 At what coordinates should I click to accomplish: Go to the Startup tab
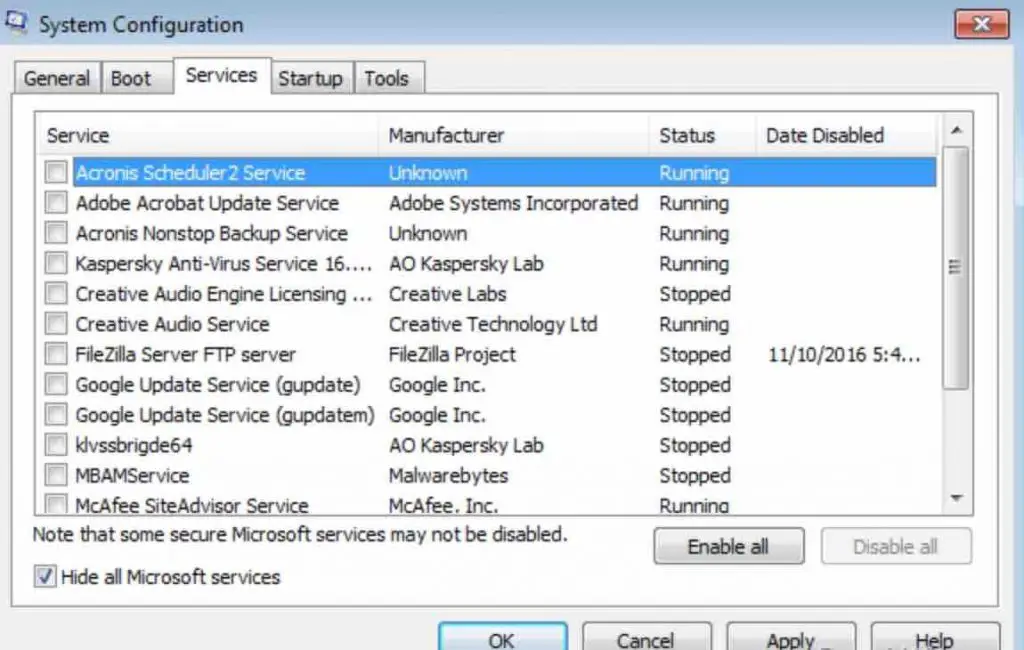(x=310, y=78)
